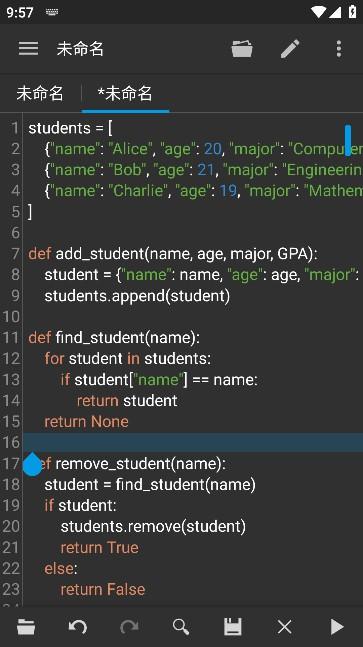Close the current file with X icon

point(285,627)
